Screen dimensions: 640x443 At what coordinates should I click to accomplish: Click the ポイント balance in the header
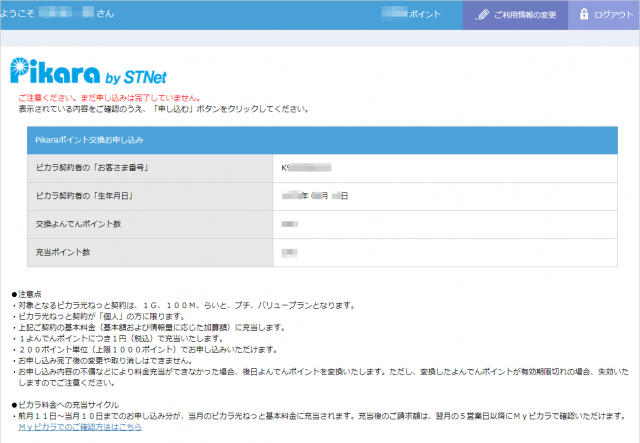(411, 14)
